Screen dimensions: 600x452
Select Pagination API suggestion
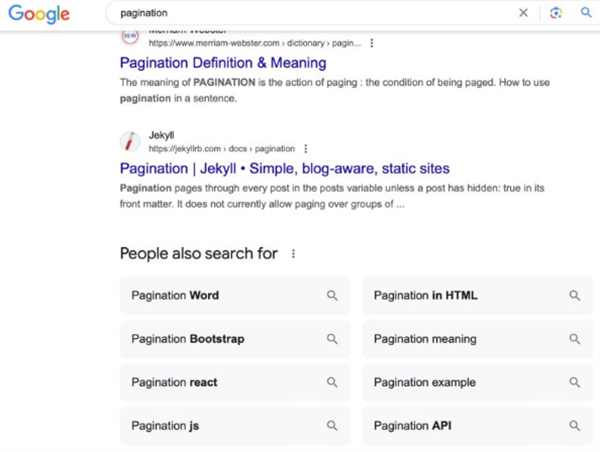coord(478,426)
